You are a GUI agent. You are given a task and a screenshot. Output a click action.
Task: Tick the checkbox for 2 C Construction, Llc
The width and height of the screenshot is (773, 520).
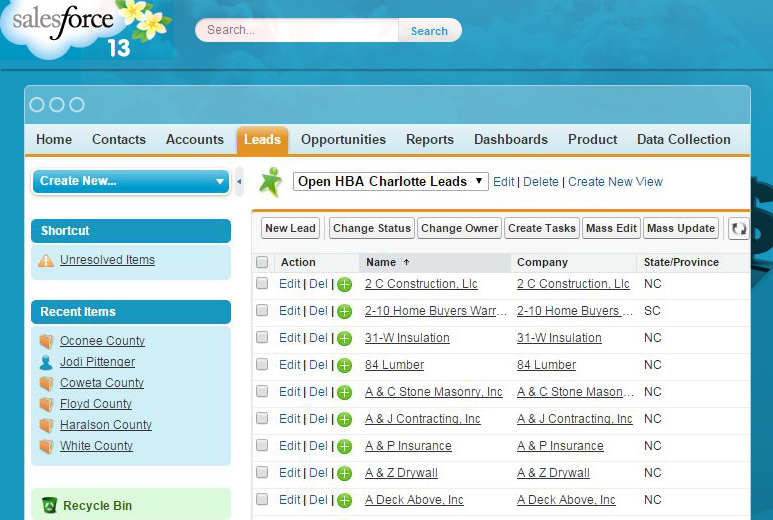(262, 284)
